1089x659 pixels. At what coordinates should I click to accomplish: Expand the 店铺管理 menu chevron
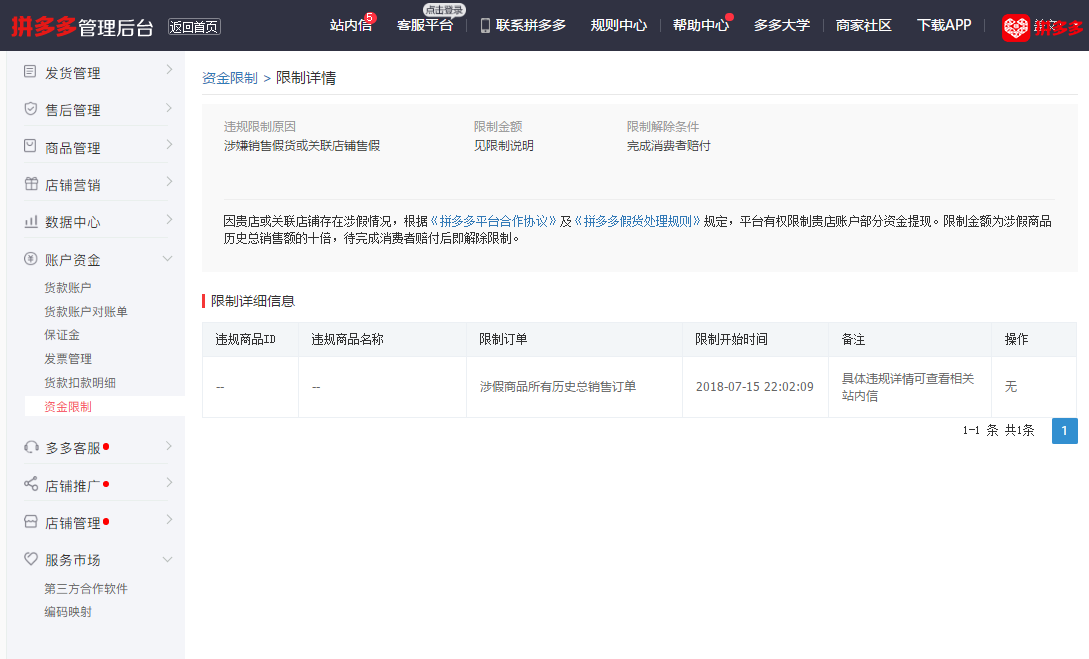pos(169,519)
